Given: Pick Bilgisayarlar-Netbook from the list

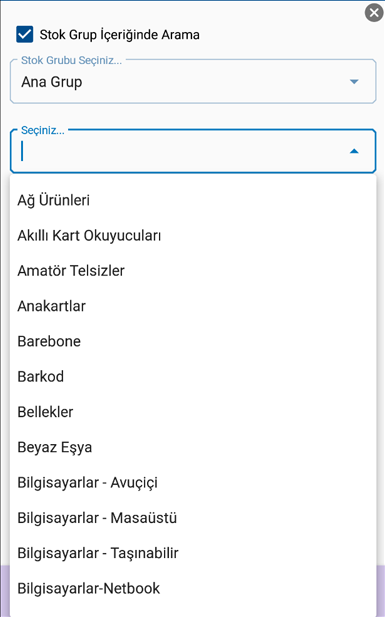Looking at the screenshot, I should tap(193, 588).
